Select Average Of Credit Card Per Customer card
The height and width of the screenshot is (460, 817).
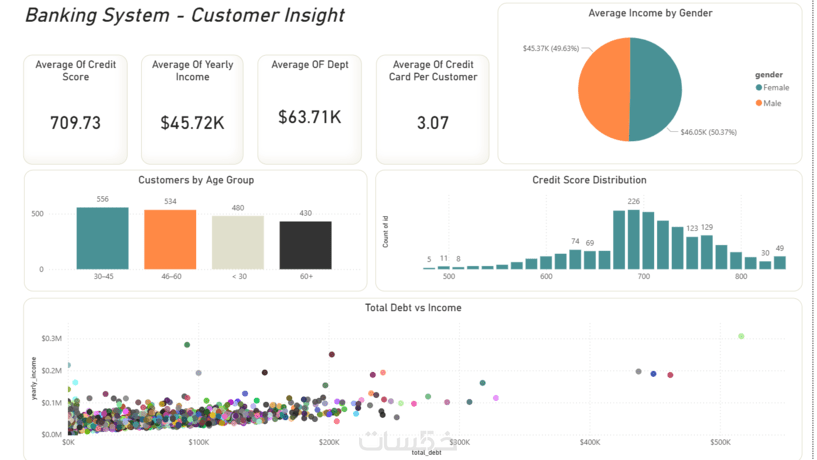[432, 109]
